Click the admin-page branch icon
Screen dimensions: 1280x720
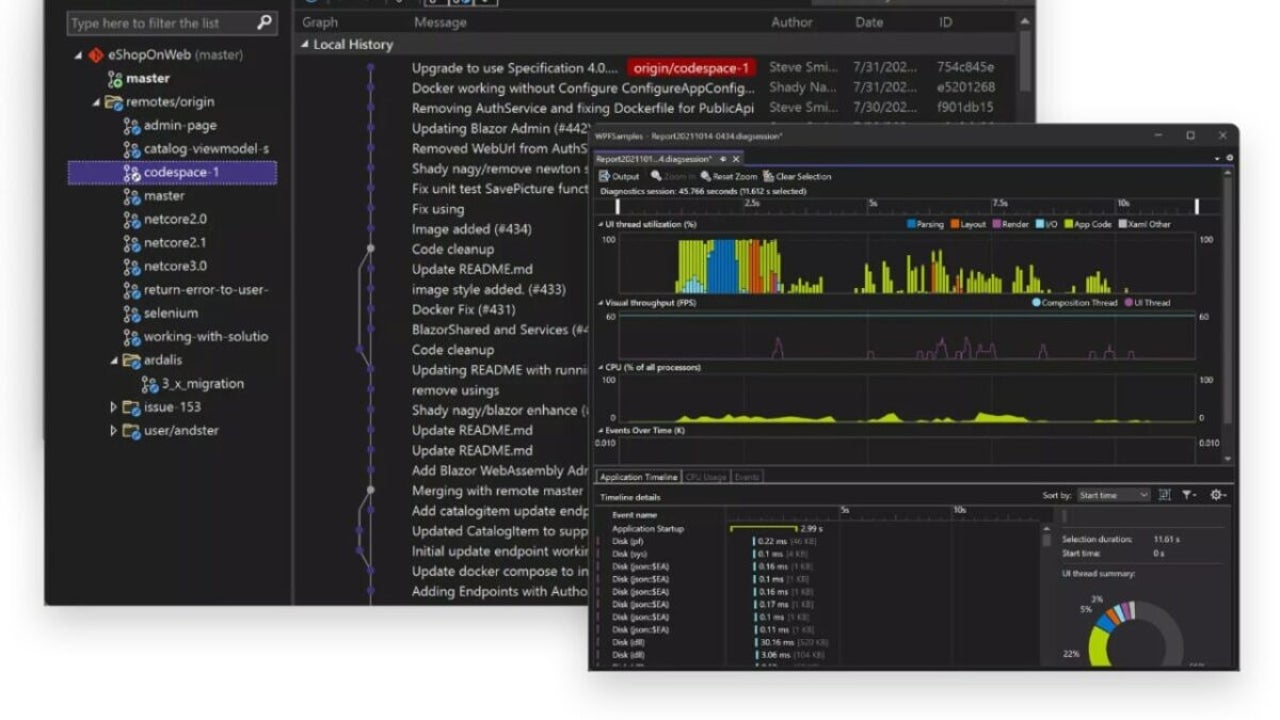point(131,126)
